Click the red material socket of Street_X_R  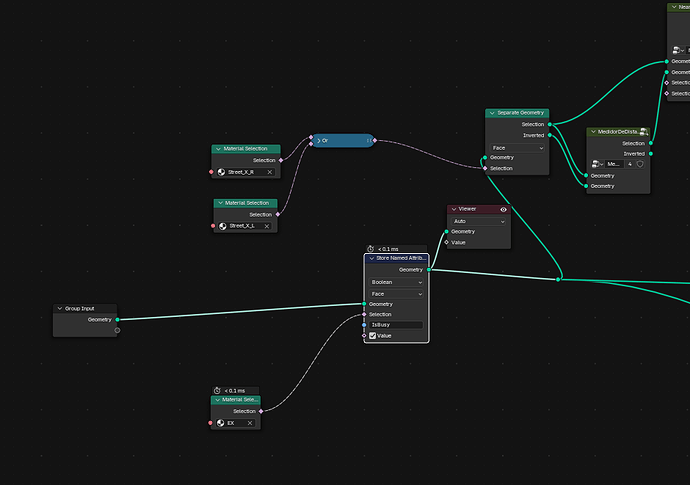coord(211,172)
